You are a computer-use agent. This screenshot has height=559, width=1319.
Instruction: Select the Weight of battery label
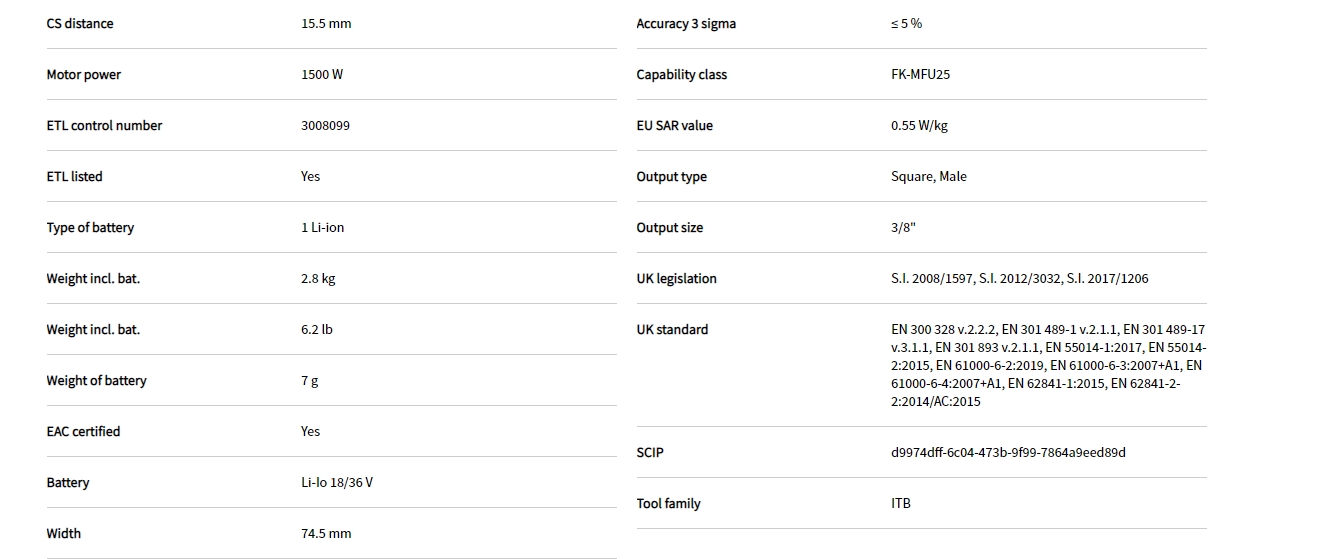pyautogui.click(x=96, y=381)
